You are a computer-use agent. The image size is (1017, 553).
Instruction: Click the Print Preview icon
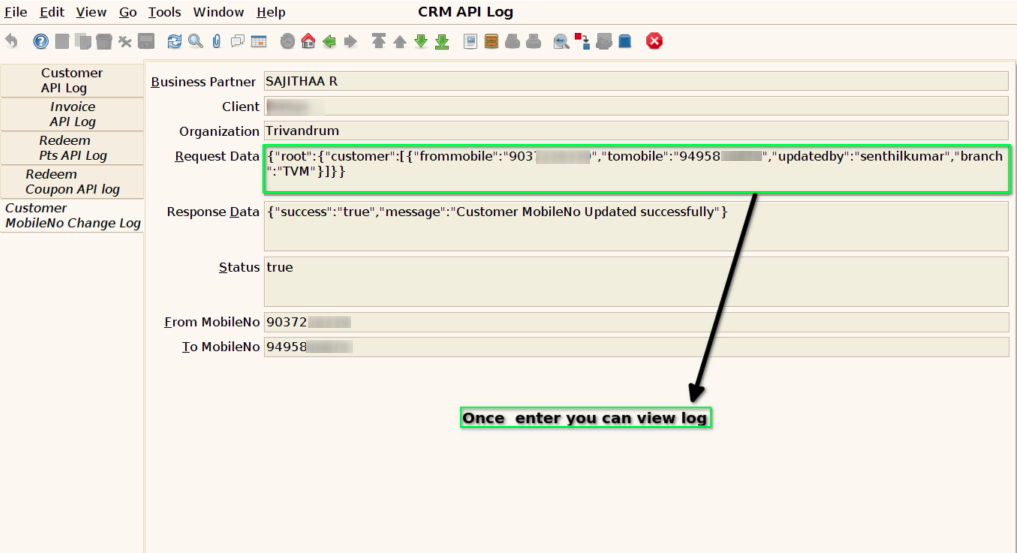click(512, 41)
